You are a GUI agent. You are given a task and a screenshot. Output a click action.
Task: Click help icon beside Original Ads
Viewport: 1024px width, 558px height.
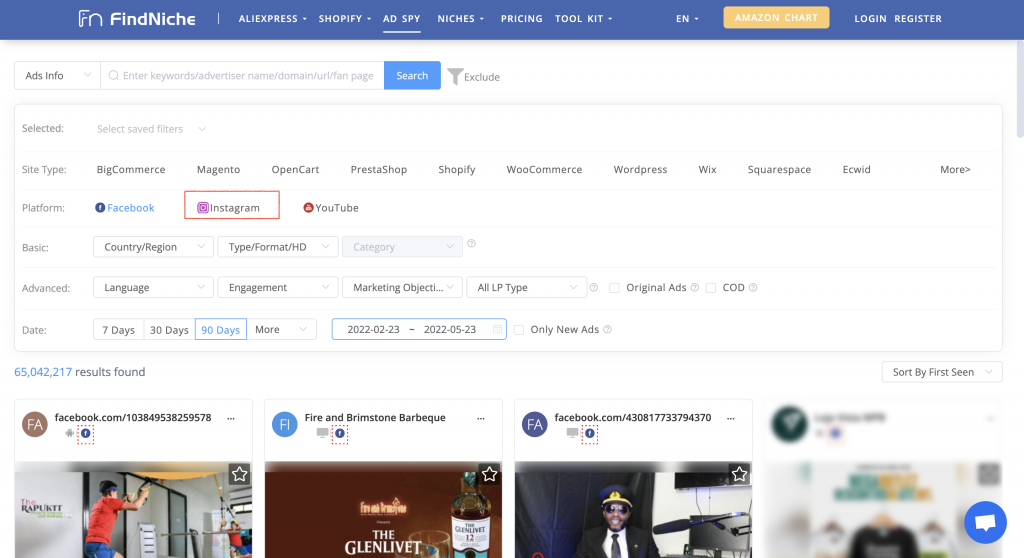[x=695, y=287]
